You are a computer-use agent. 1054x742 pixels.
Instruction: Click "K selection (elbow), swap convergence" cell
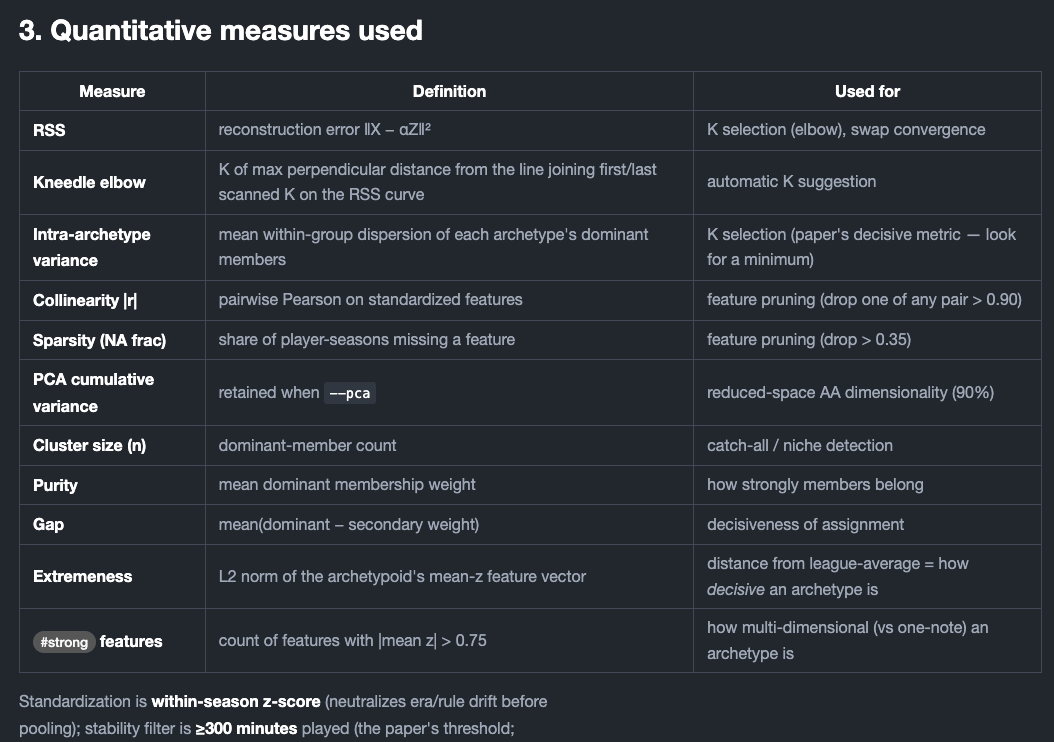[867, 130]
